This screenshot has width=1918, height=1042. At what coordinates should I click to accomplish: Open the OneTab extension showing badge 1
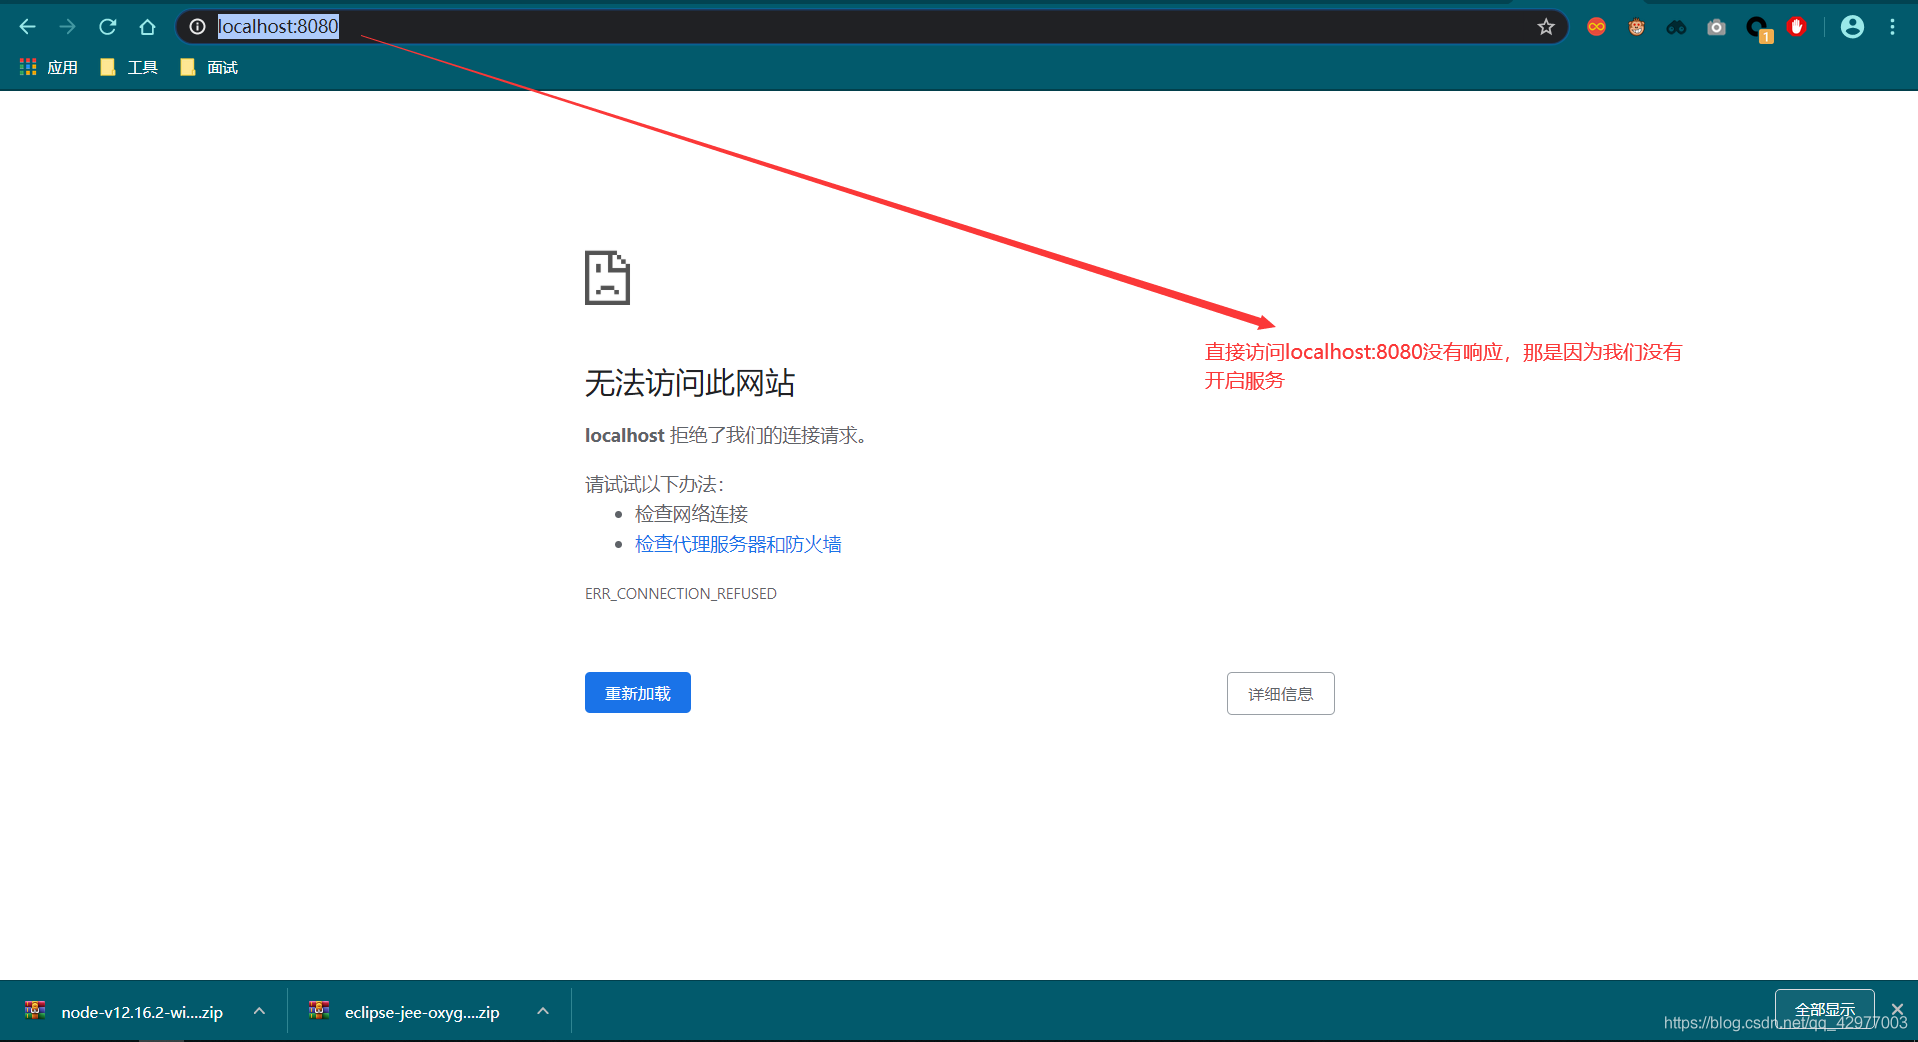[x=1758, y=27]
